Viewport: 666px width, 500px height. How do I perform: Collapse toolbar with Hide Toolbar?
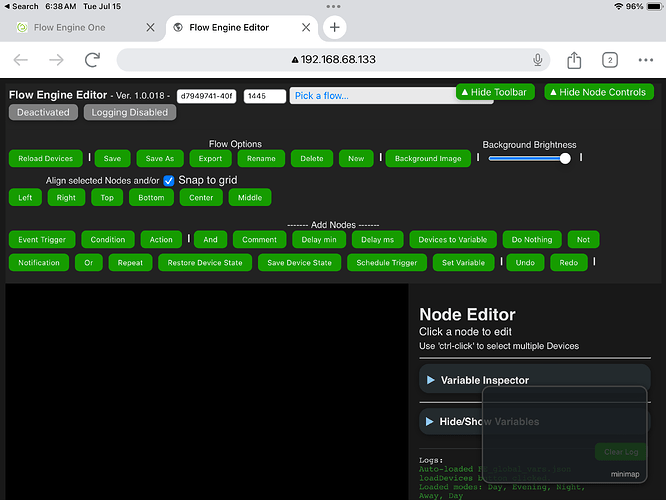[494, 92]
